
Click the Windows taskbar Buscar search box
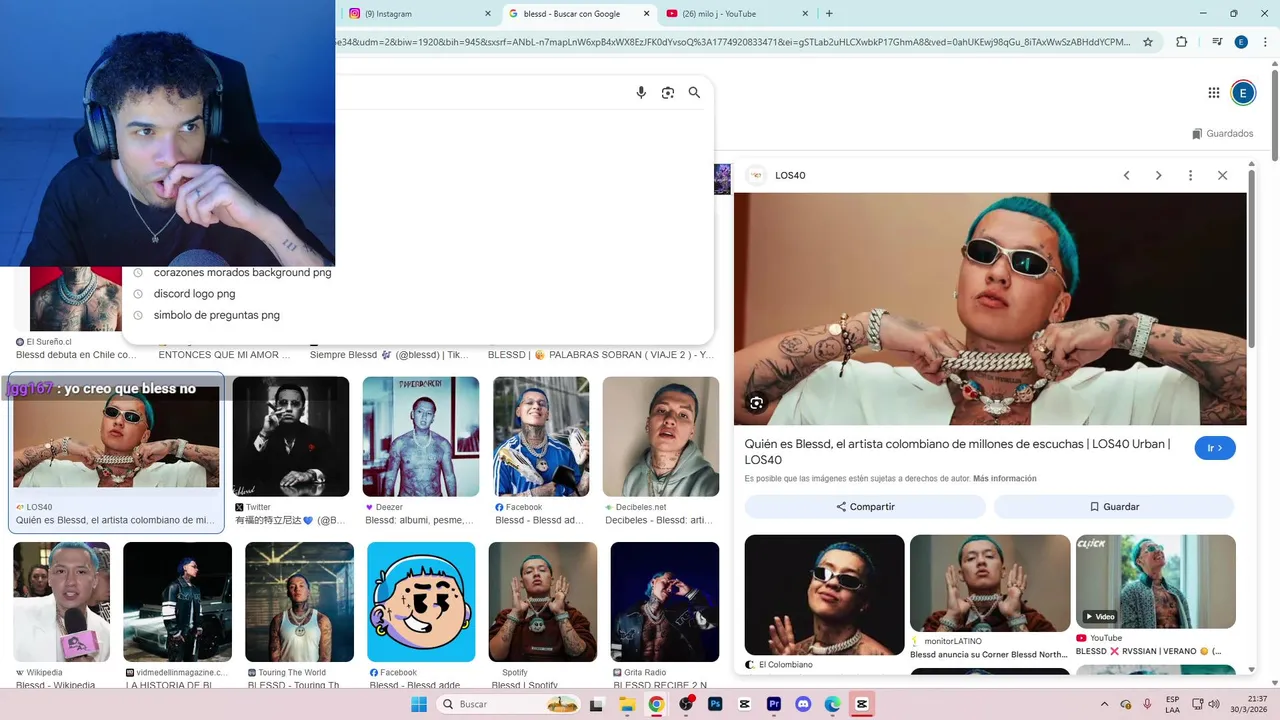pyautogui.click(x=508, y=704)
